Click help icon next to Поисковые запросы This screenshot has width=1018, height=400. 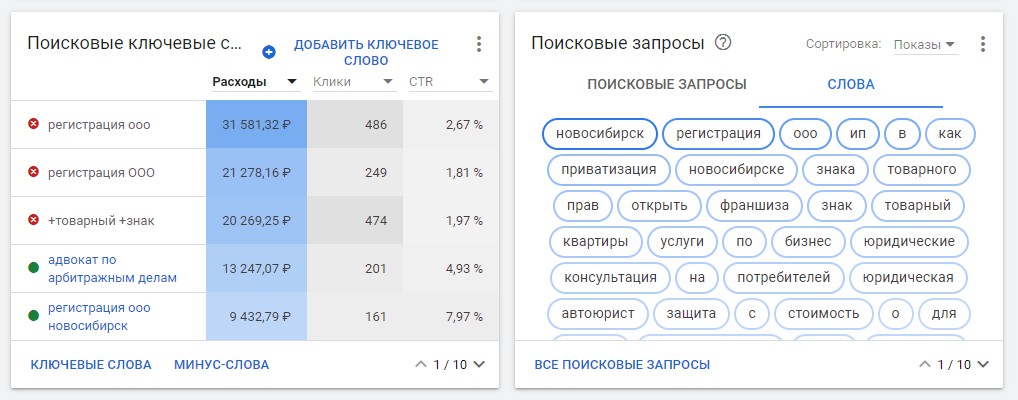tap(723, 42)
